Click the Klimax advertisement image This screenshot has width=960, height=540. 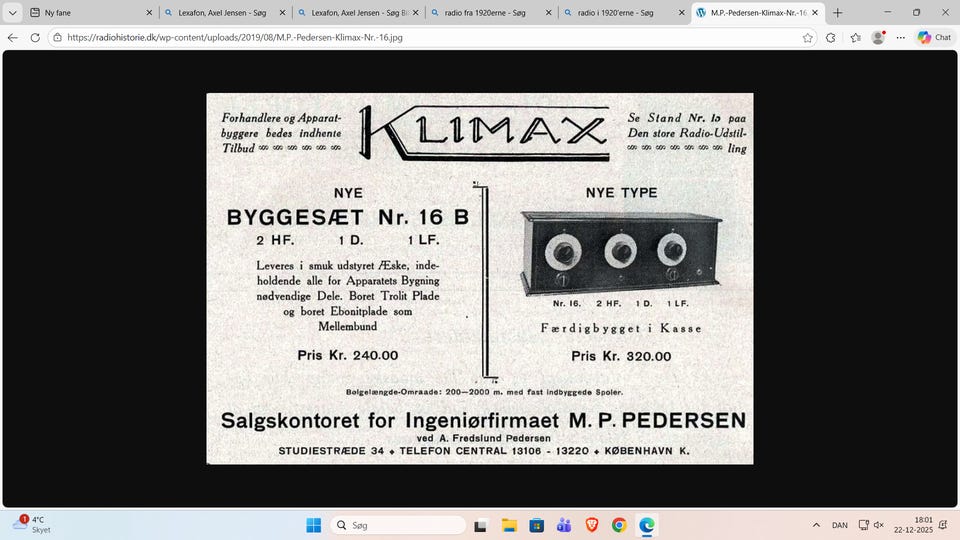(x=480, y=279)
